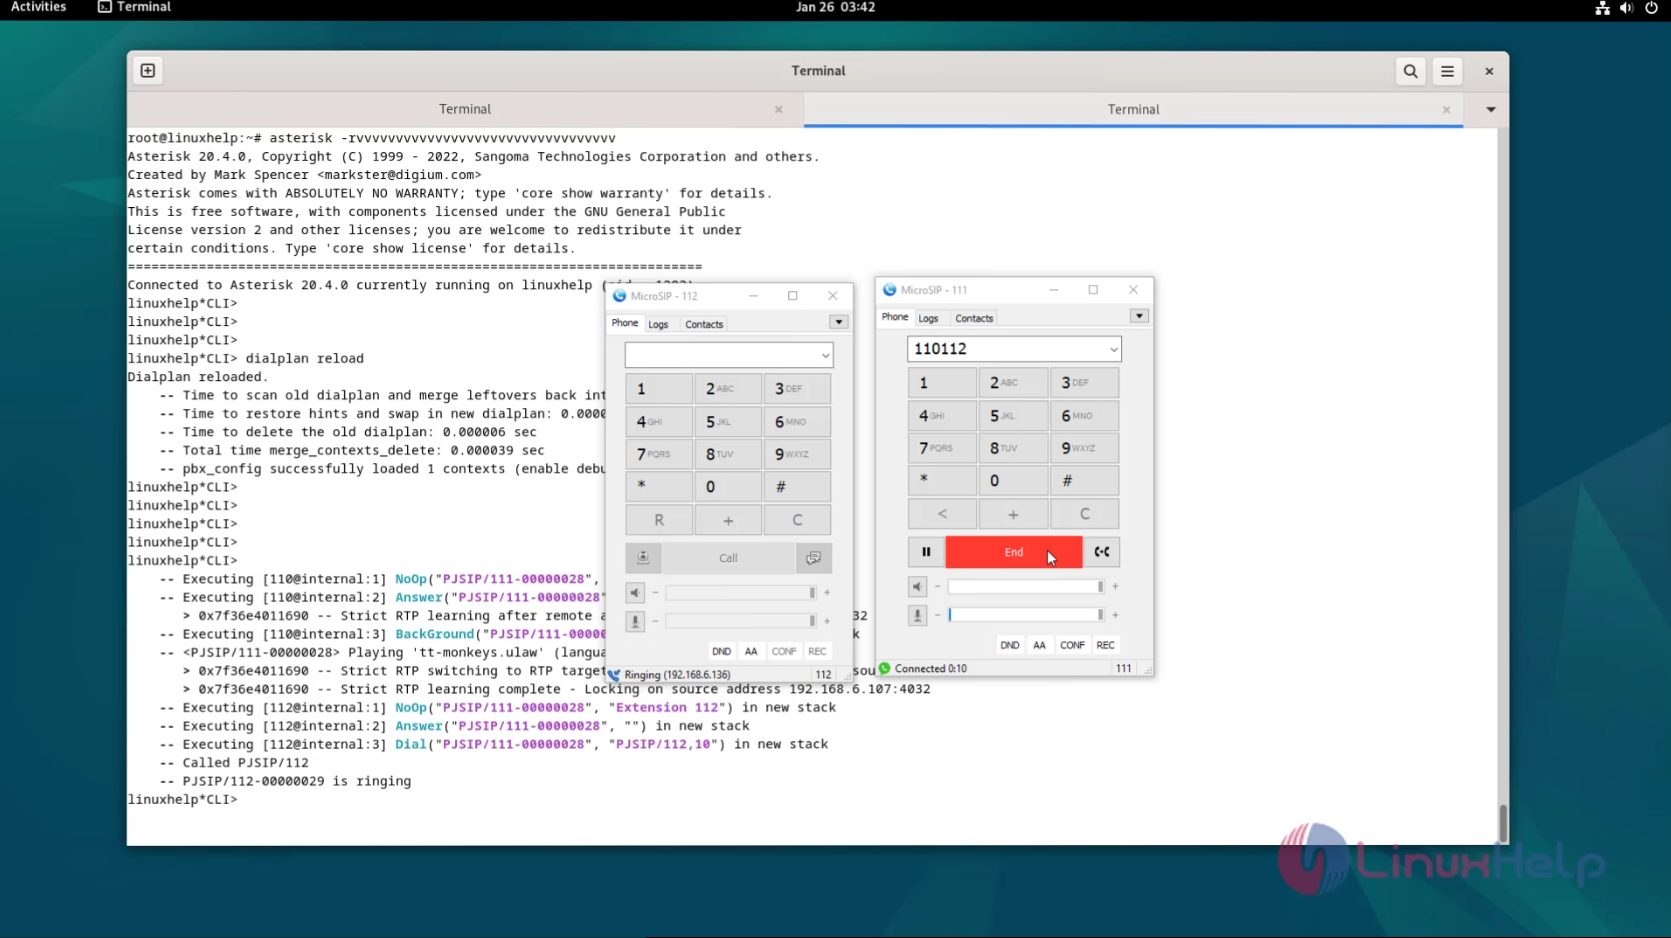1671x938 pixels.
Task: Switch to Logs tab in MicroSIP 112
Action: [658, 325]
